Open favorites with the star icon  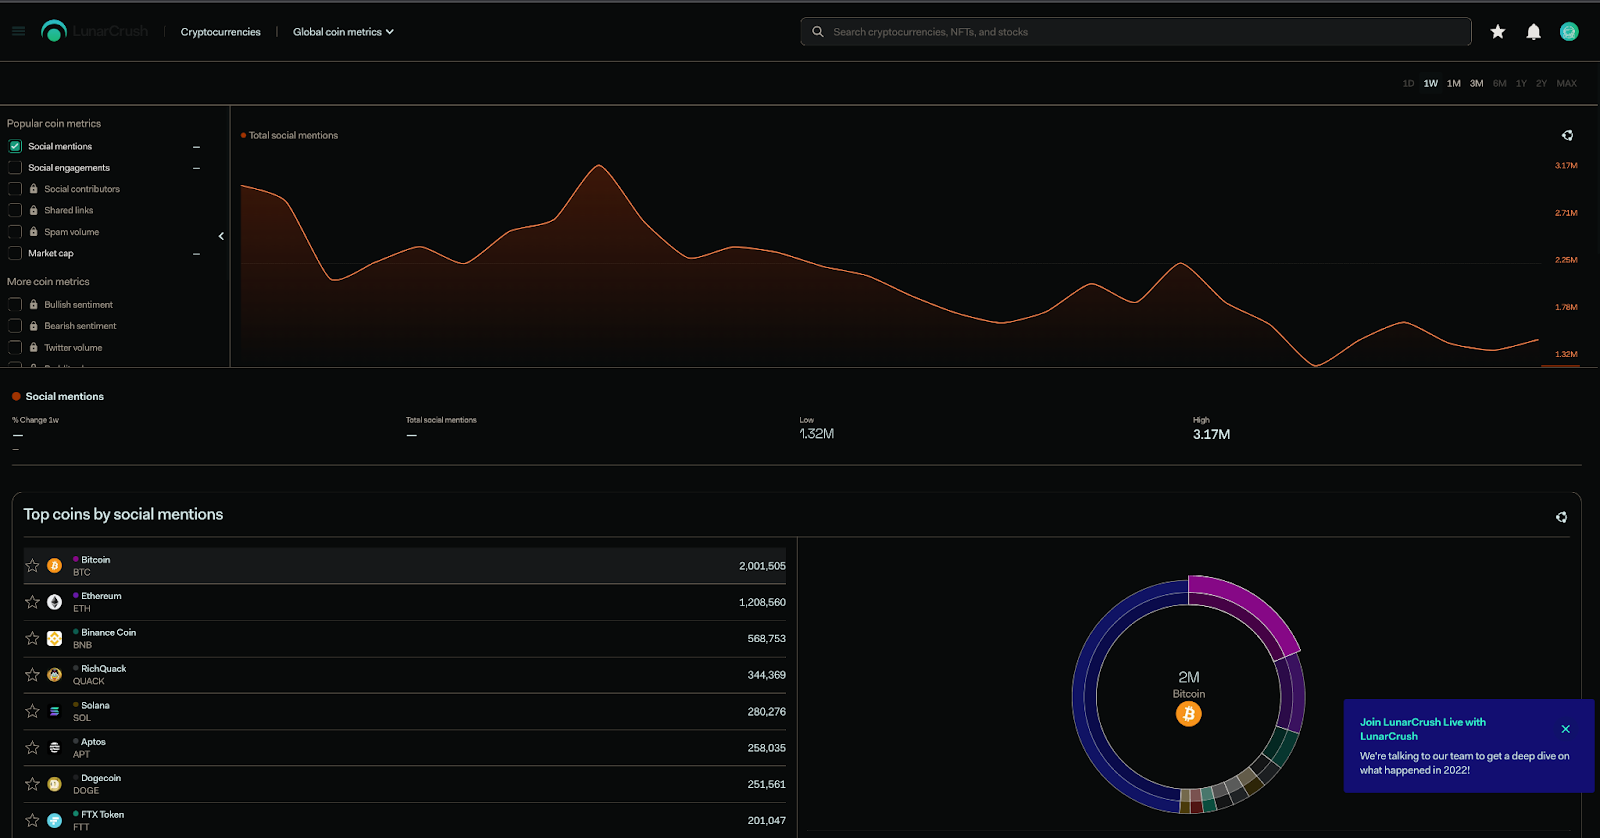[x=1497, y=32]
